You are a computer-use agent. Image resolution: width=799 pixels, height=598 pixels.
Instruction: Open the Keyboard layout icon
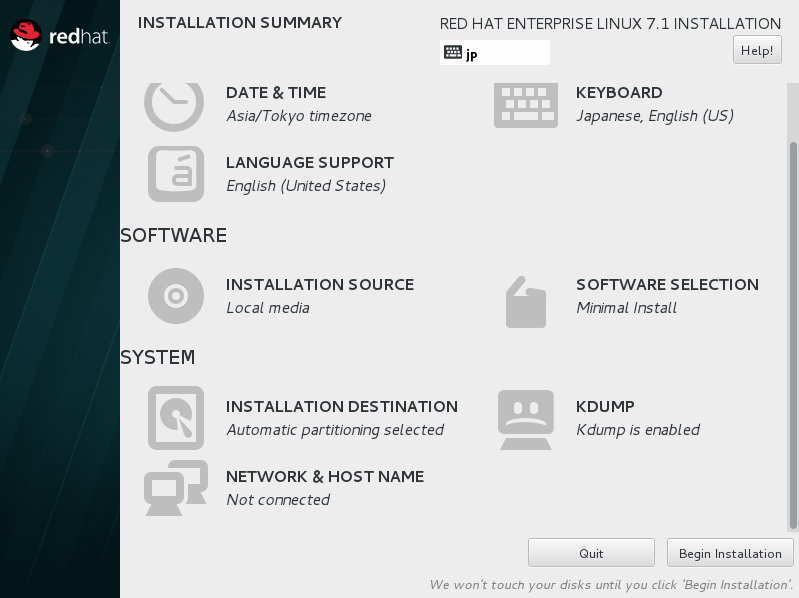(525, 105)
